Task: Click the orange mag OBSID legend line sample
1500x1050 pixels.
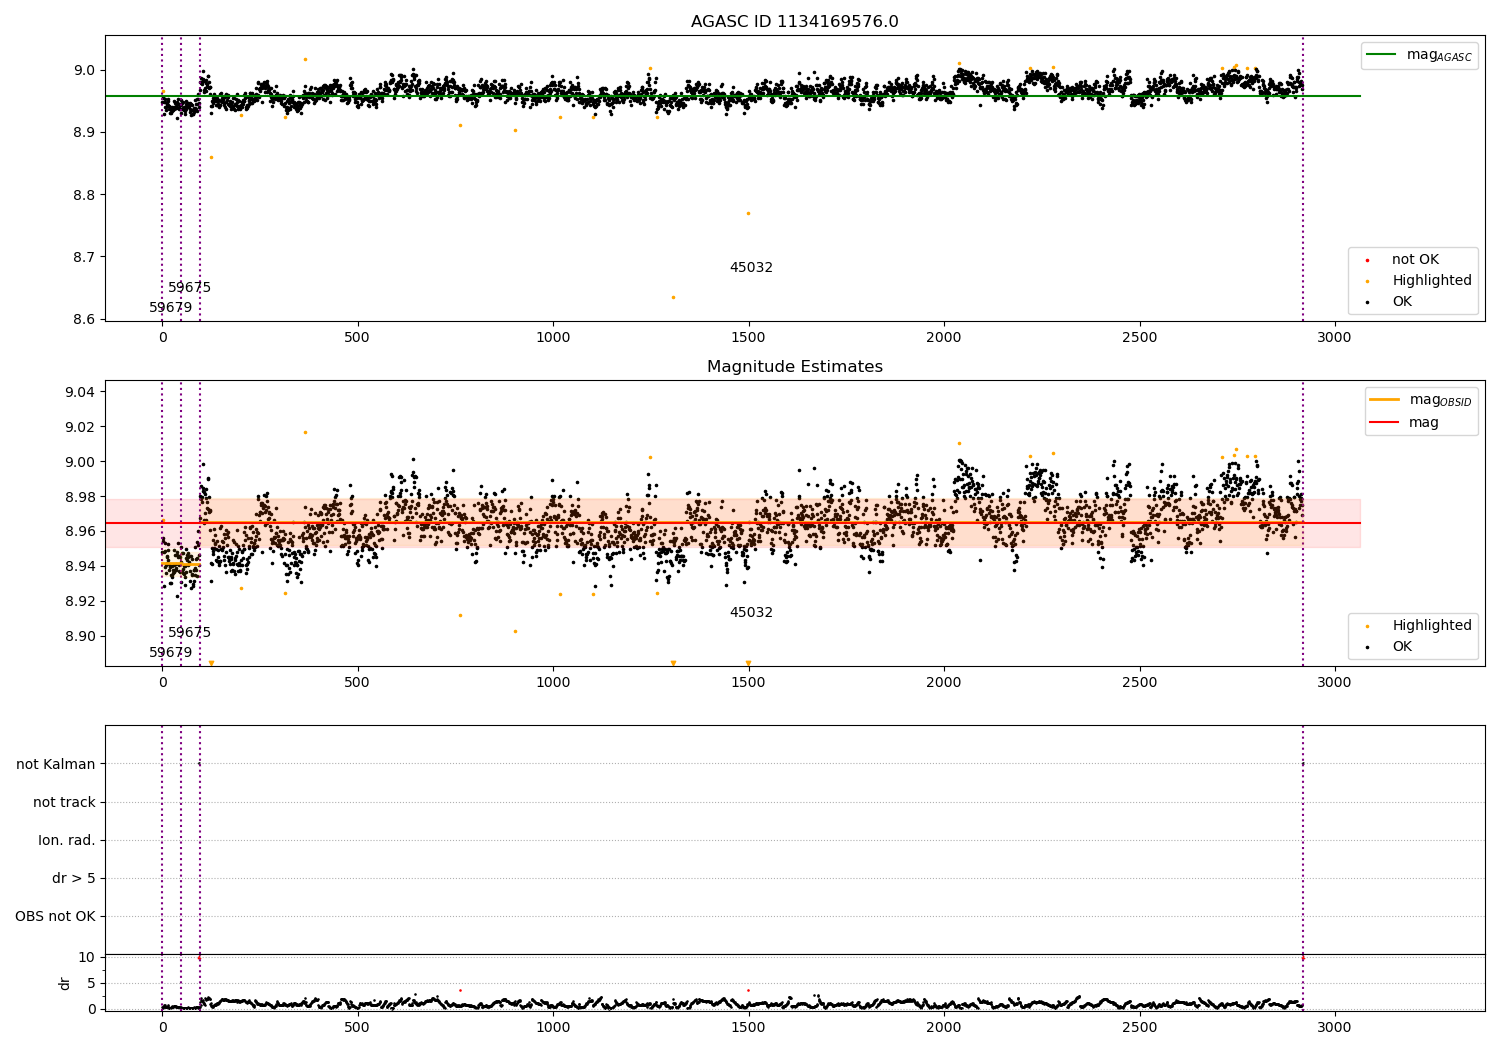Action: [x=1385, y=400]
